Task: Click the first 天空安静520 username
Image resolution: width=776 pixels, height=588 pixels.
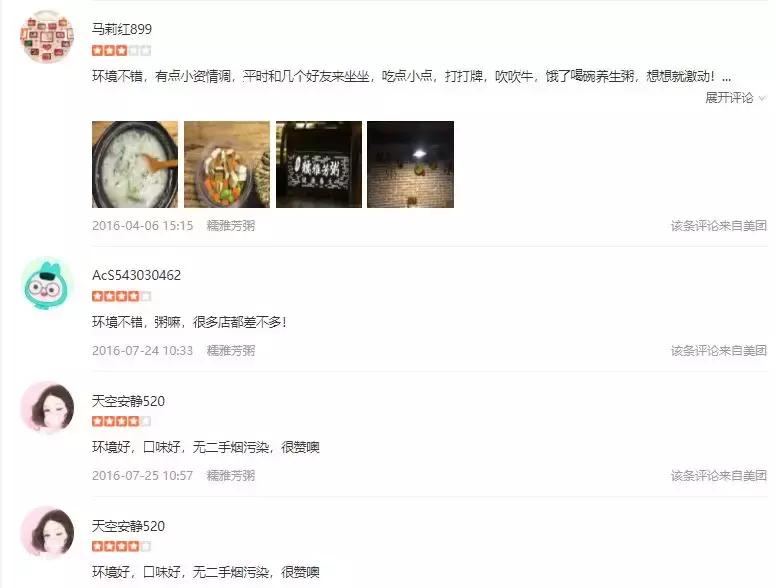Action: click(x=128, y=401)
